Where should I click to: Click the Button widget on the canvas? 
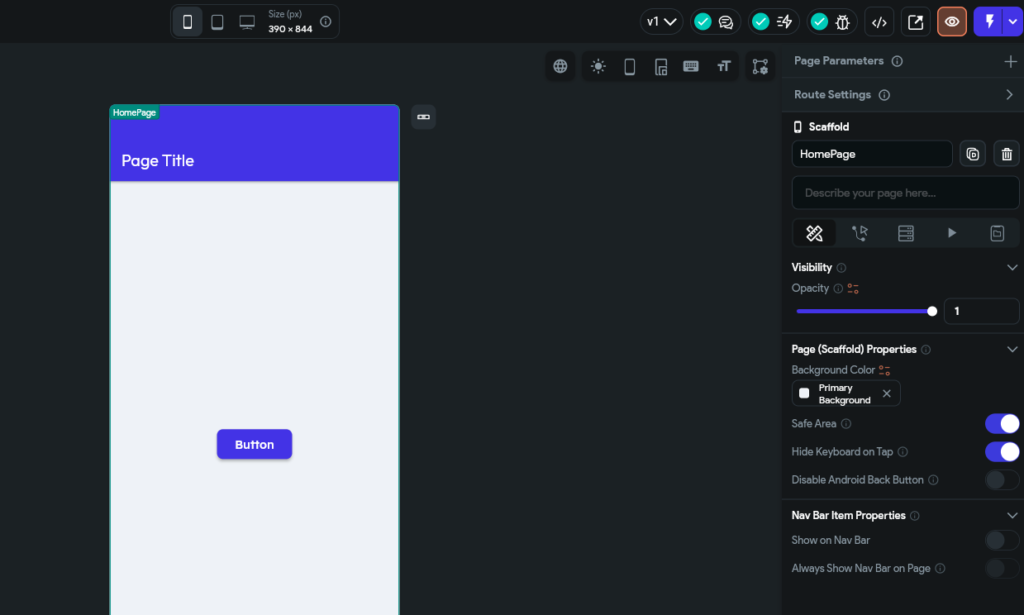[254, 445]
